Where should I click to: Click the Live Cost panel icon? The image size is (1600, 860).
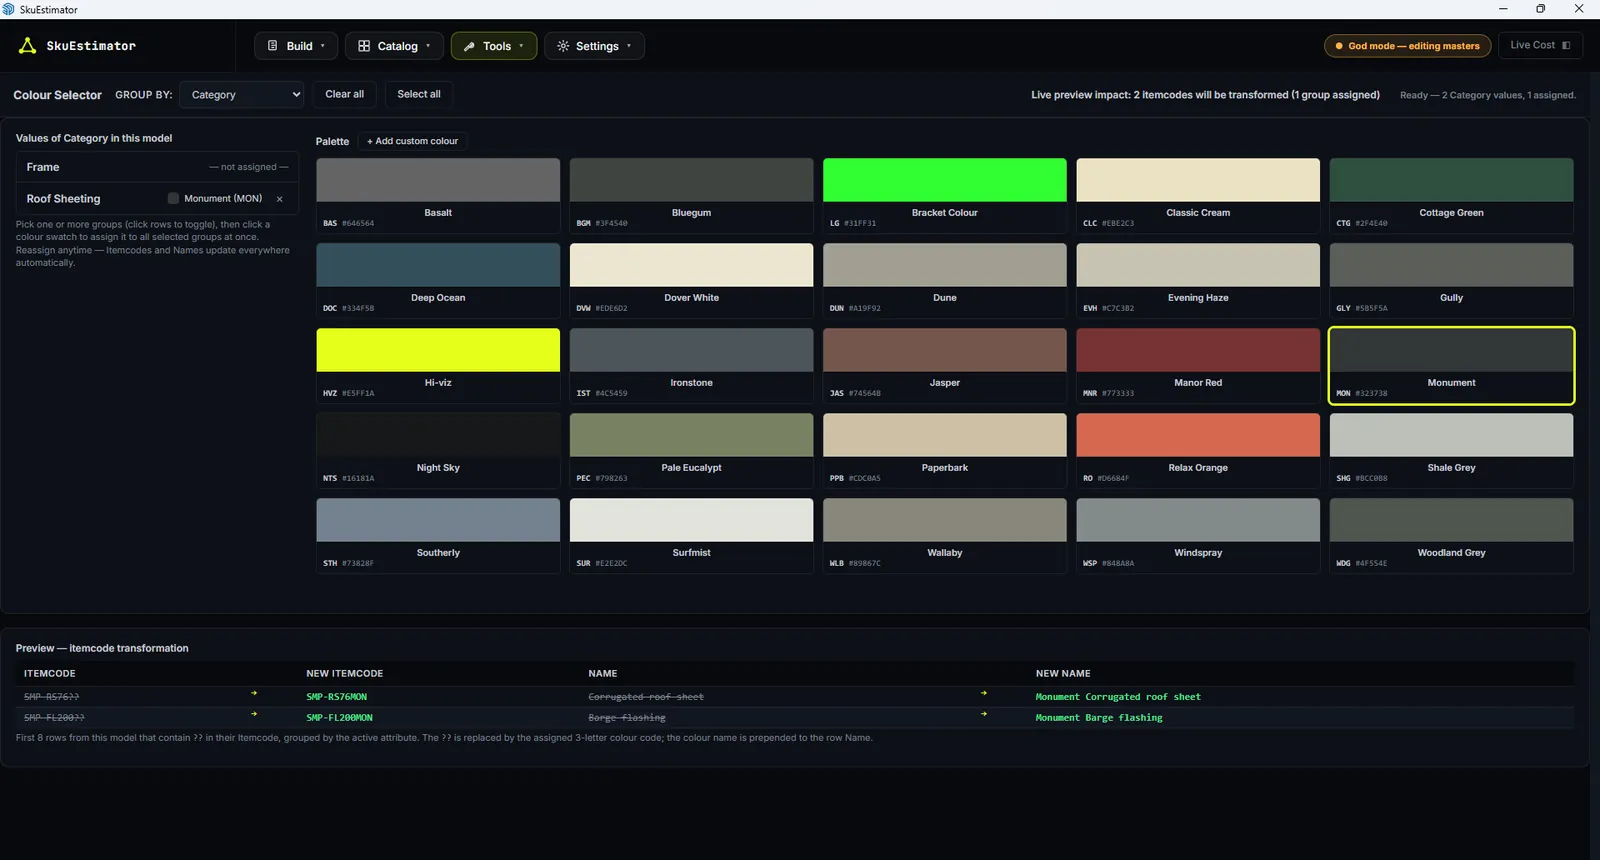[x=1566, y=45]
